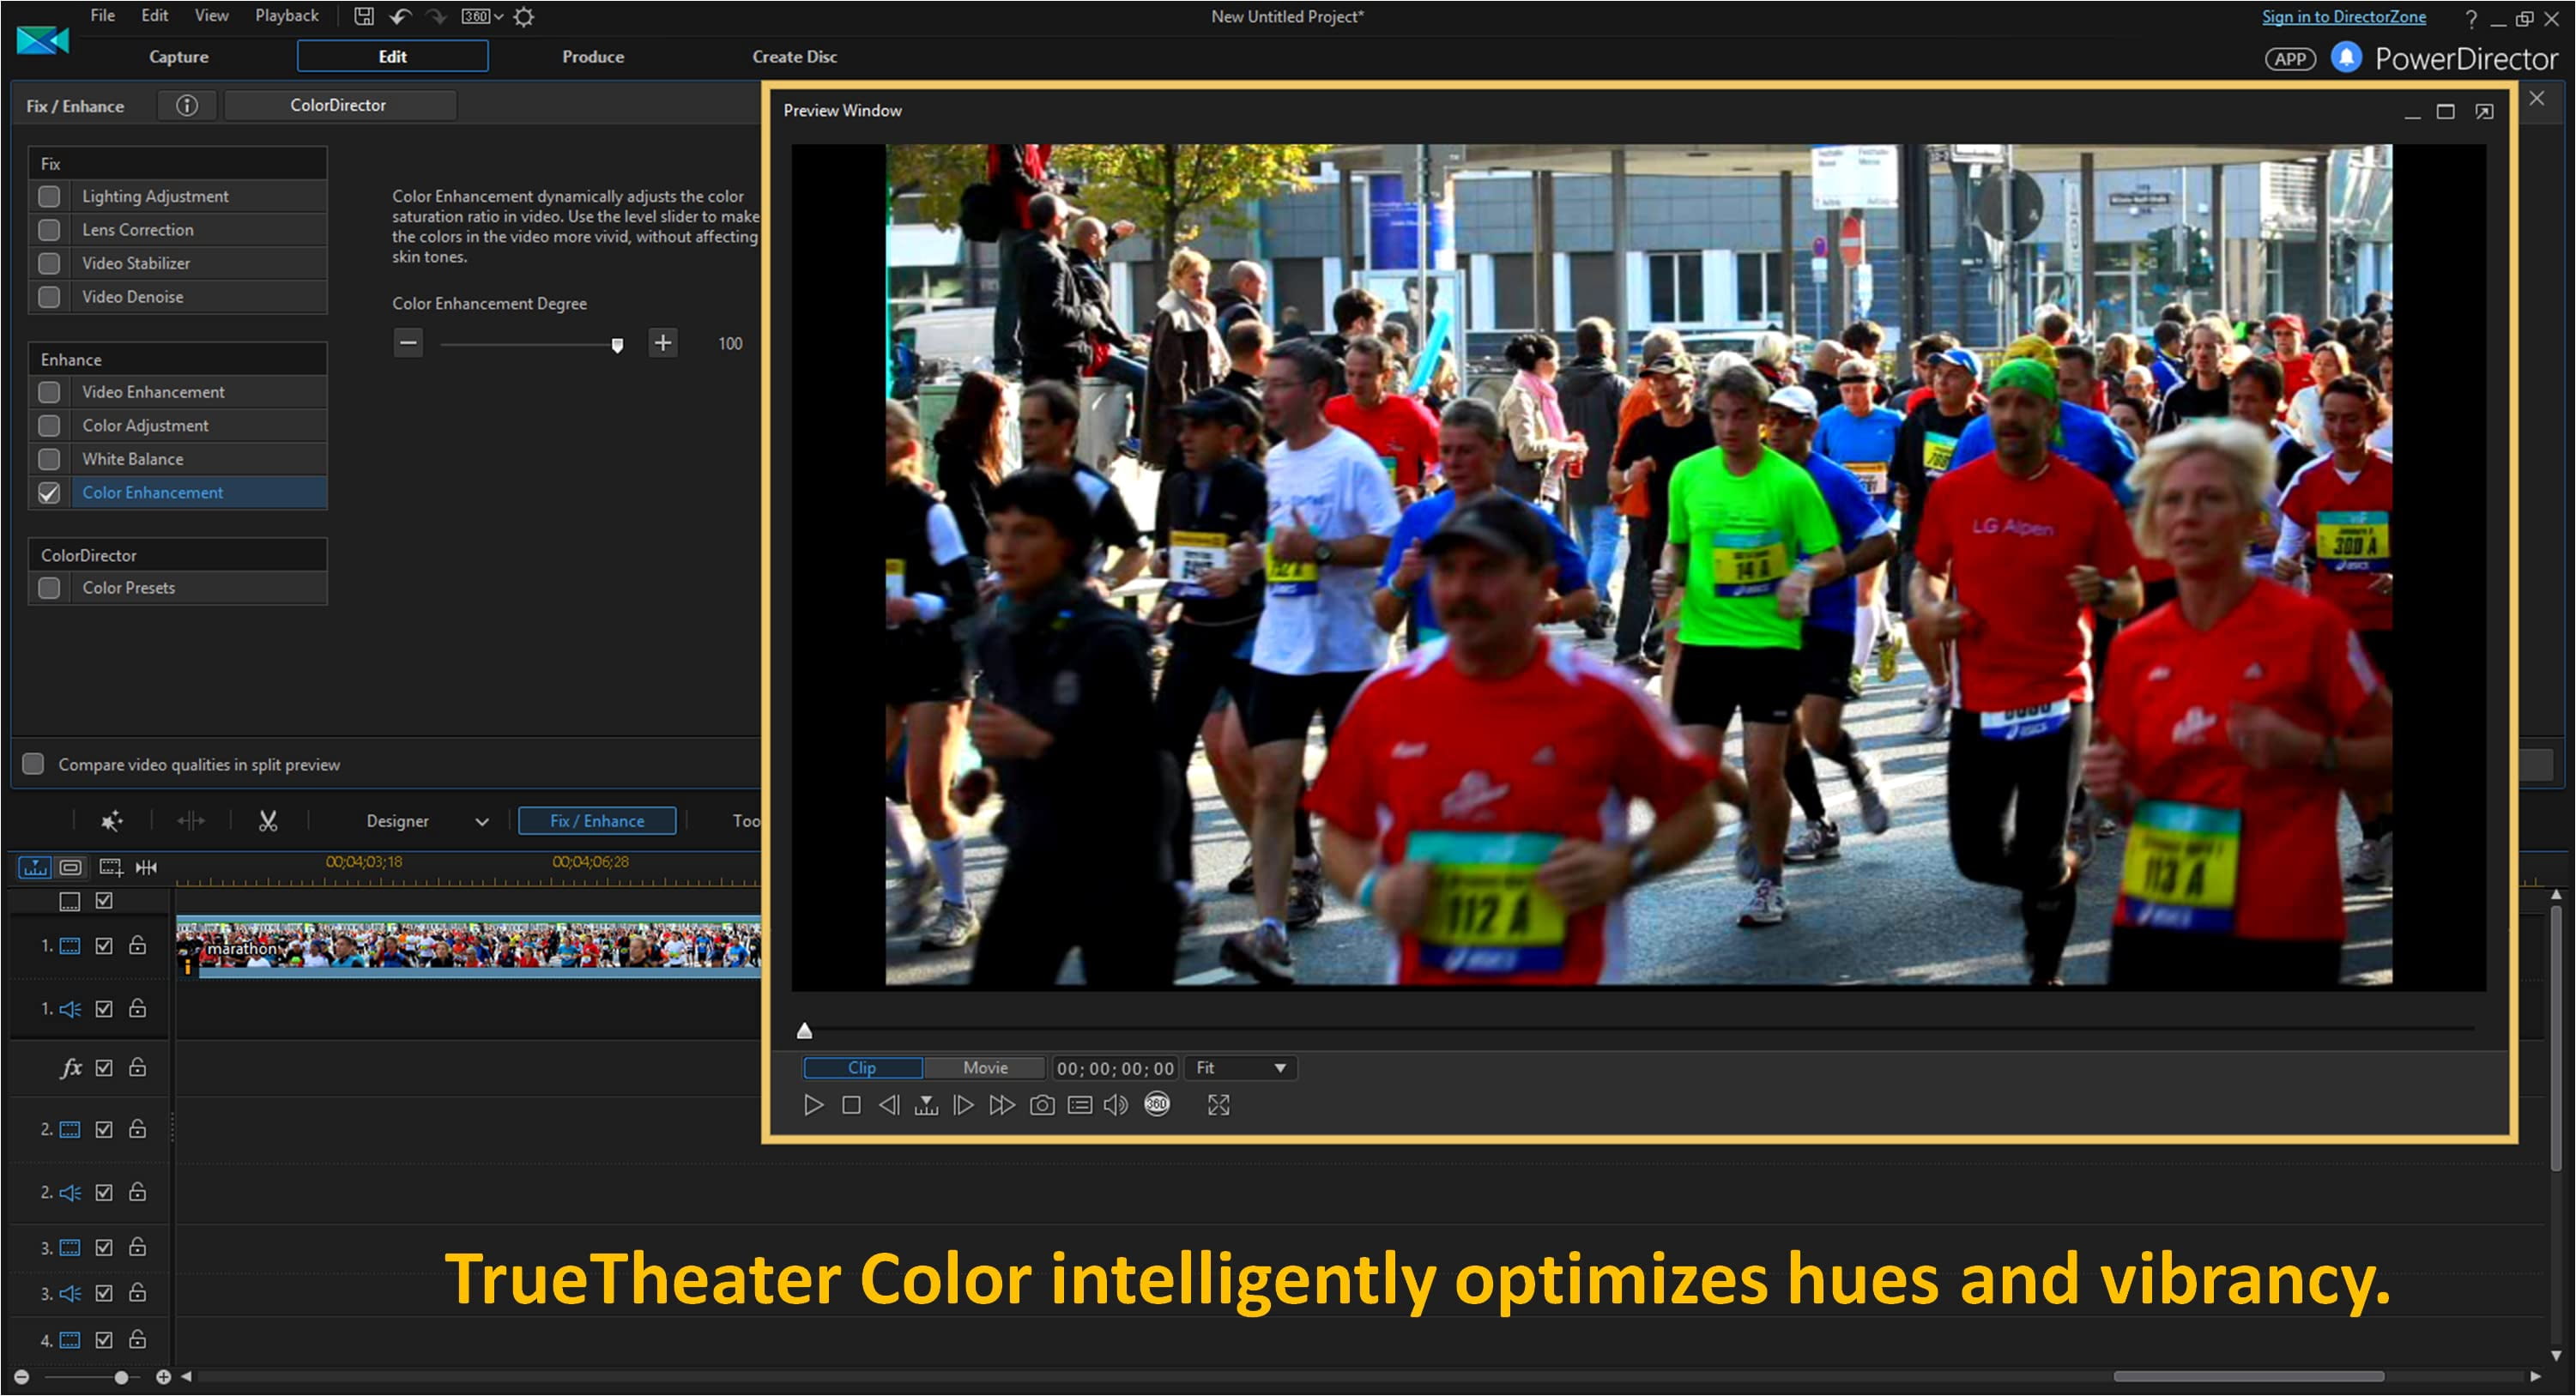The width and height of the screenshot is (2576, 1396).
Task: Enter fullscreen preview icon
Action: (1218, 1105)
